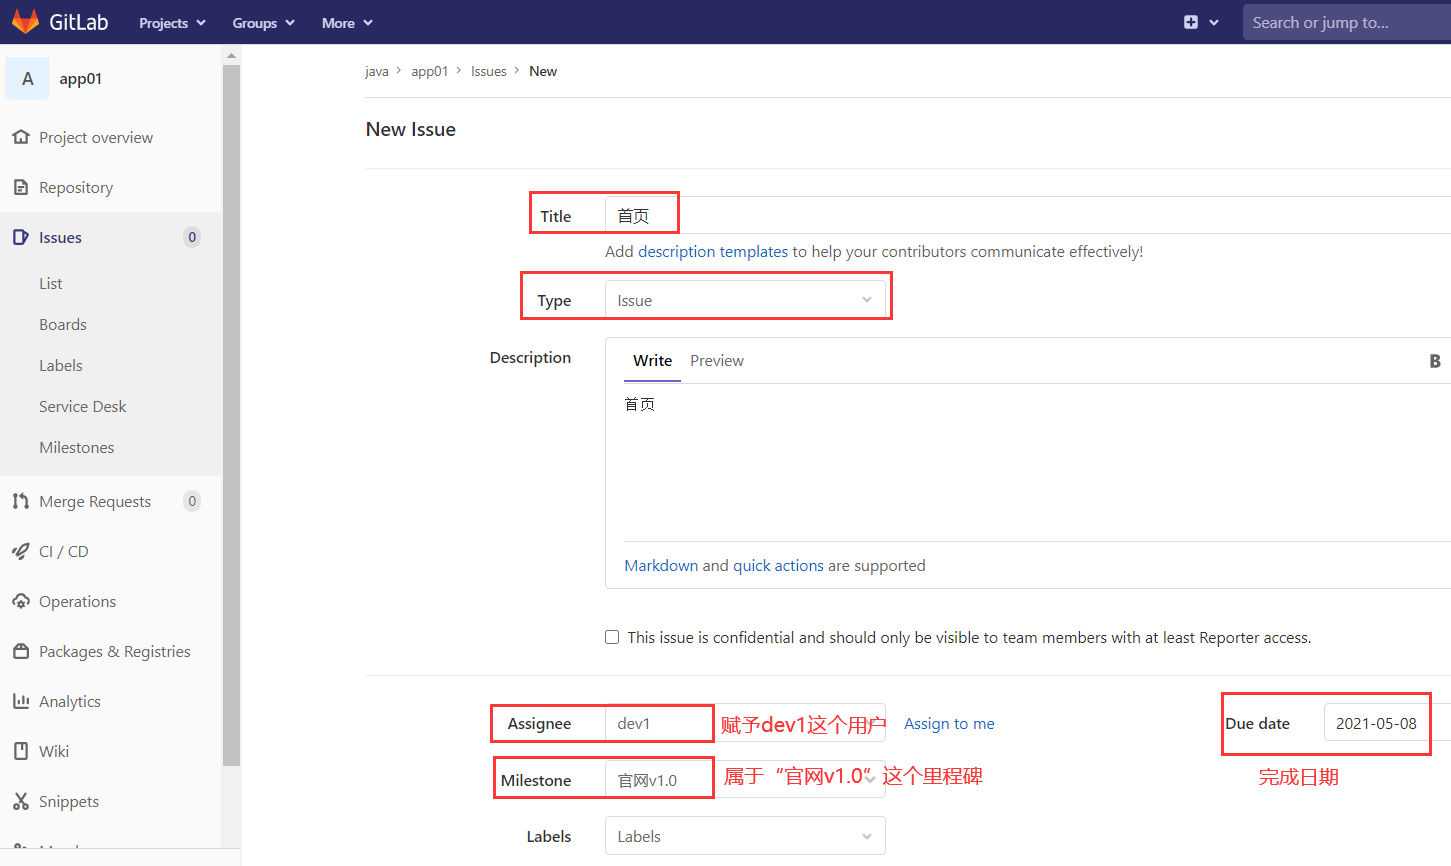Open the Milestone dropdown
The image size is (1451, 866).
(745, 780)
